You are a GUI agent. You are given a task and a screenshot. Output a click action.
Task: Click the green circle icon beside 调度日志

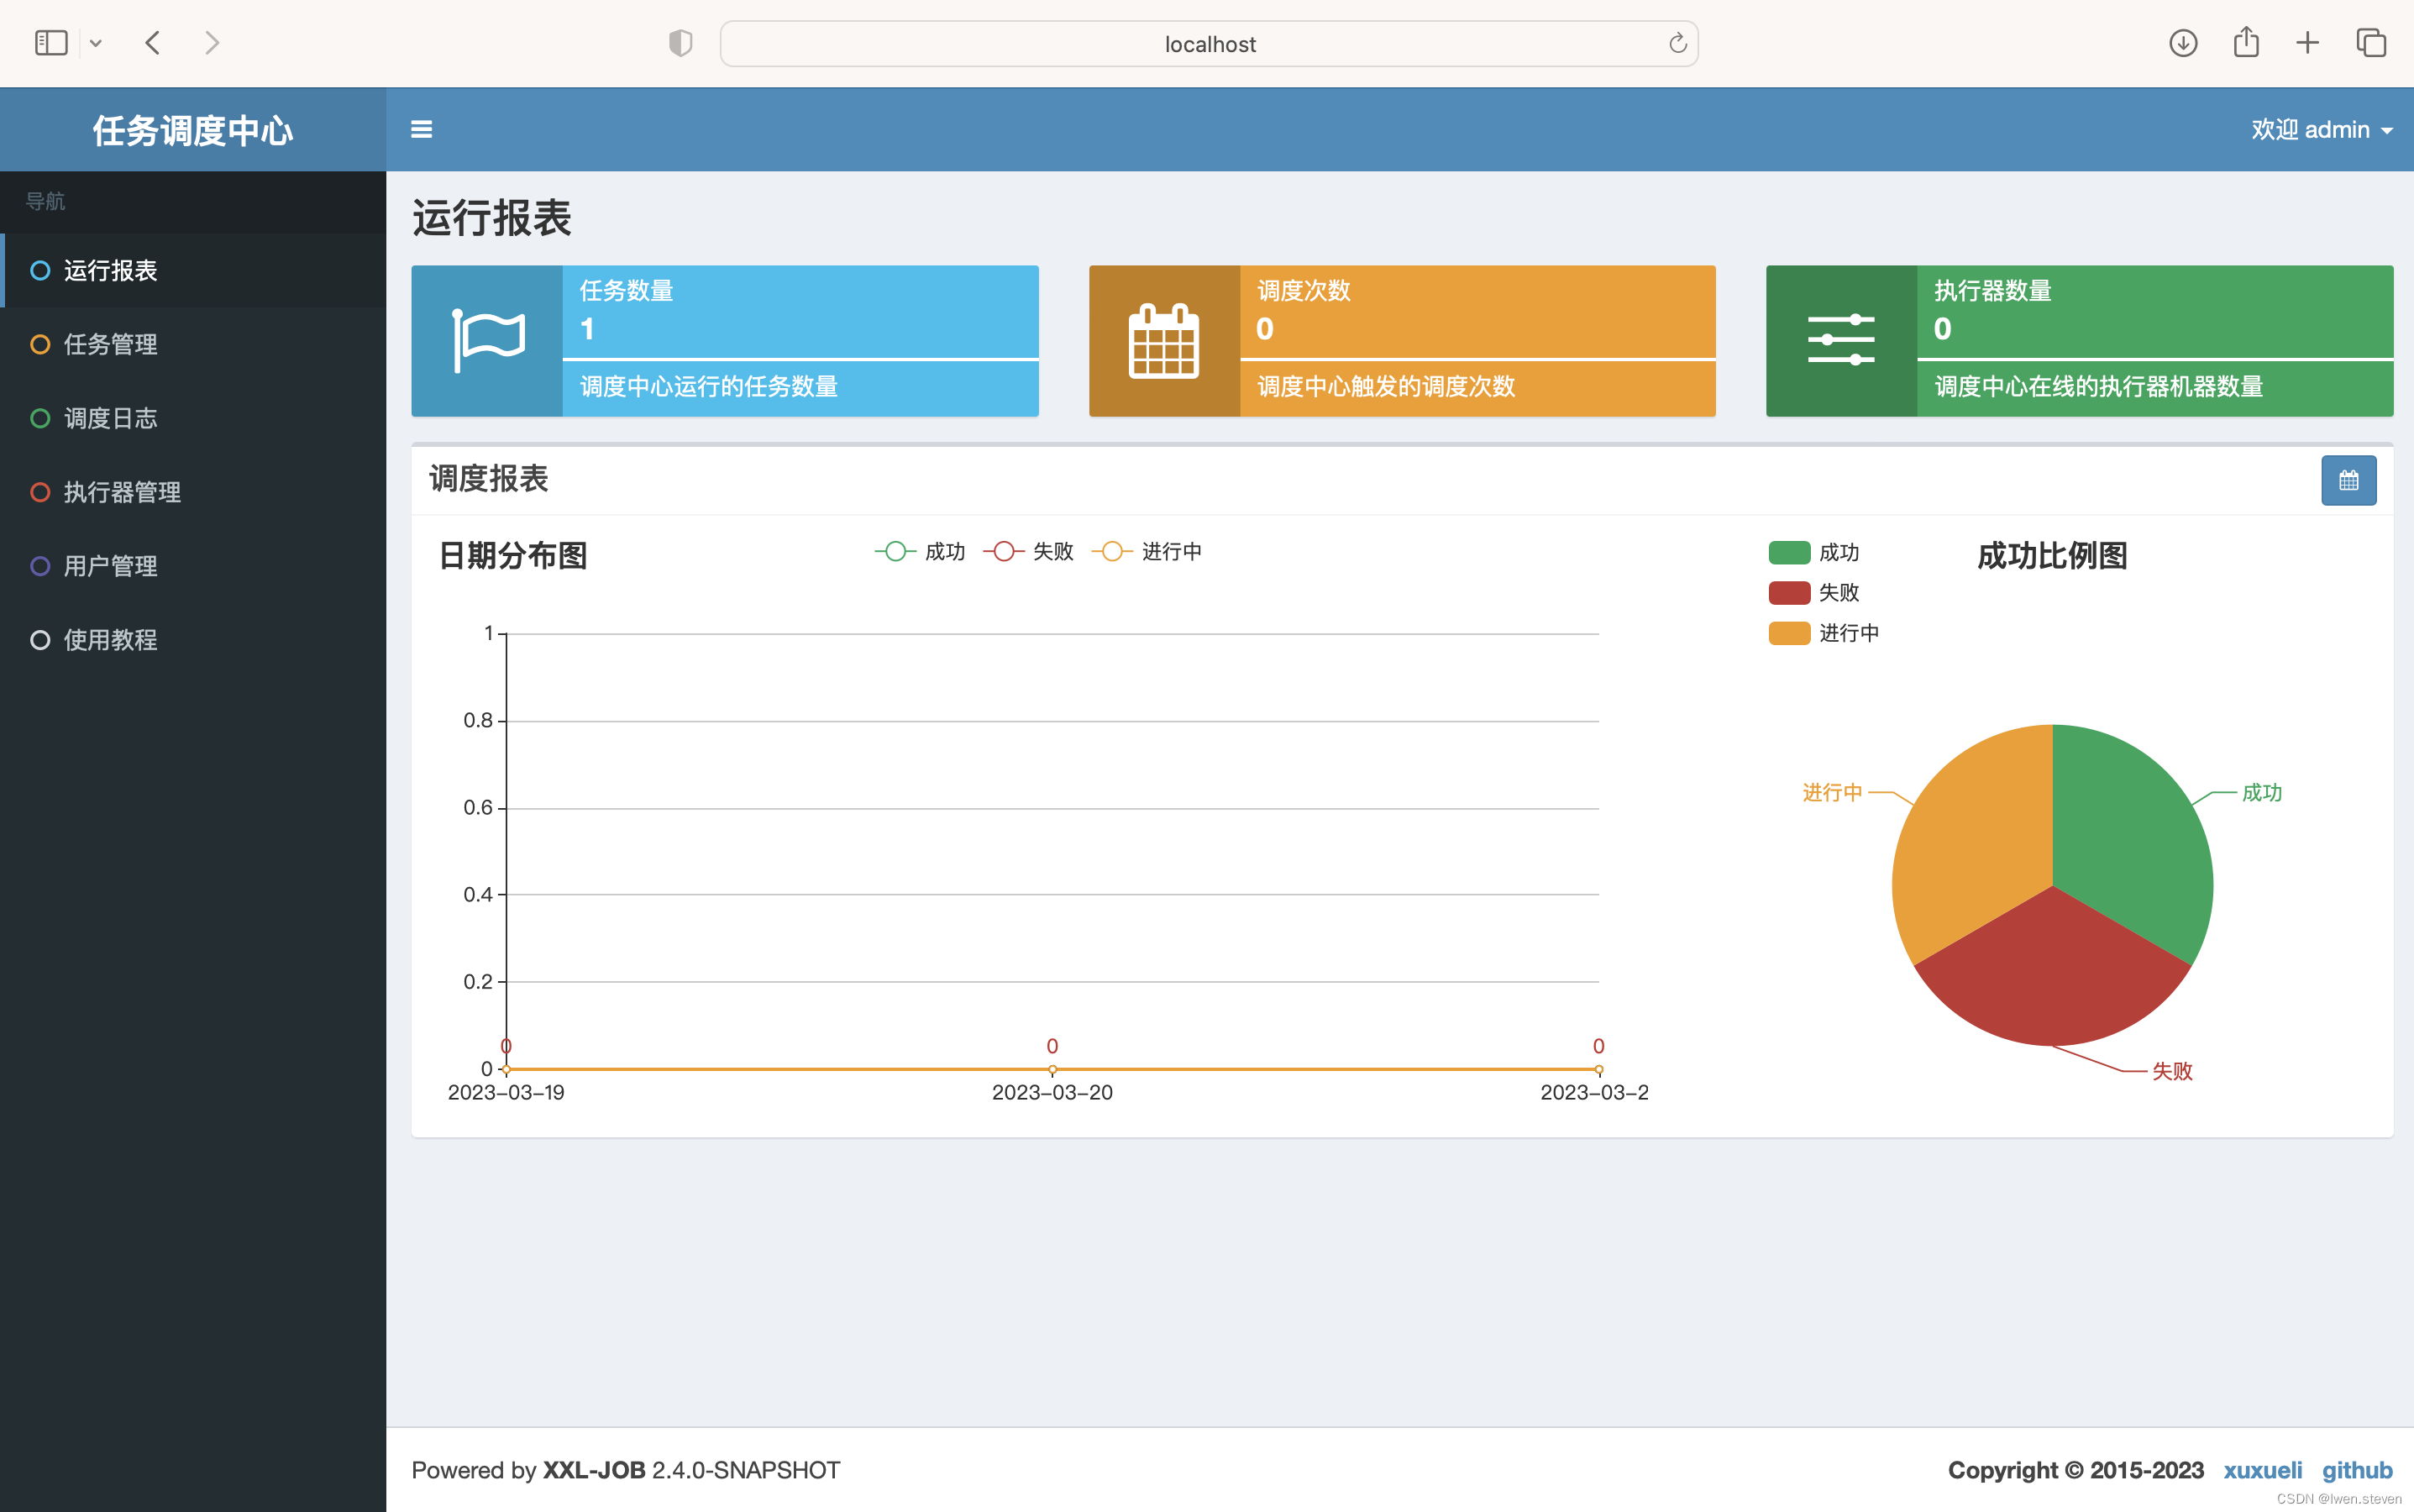click(40, 418)
